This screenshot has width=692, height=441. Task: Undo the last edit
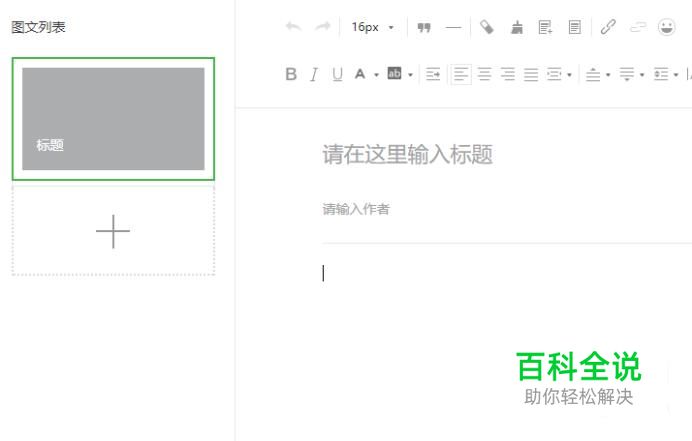pyautogui.click(x=293, y=27)
